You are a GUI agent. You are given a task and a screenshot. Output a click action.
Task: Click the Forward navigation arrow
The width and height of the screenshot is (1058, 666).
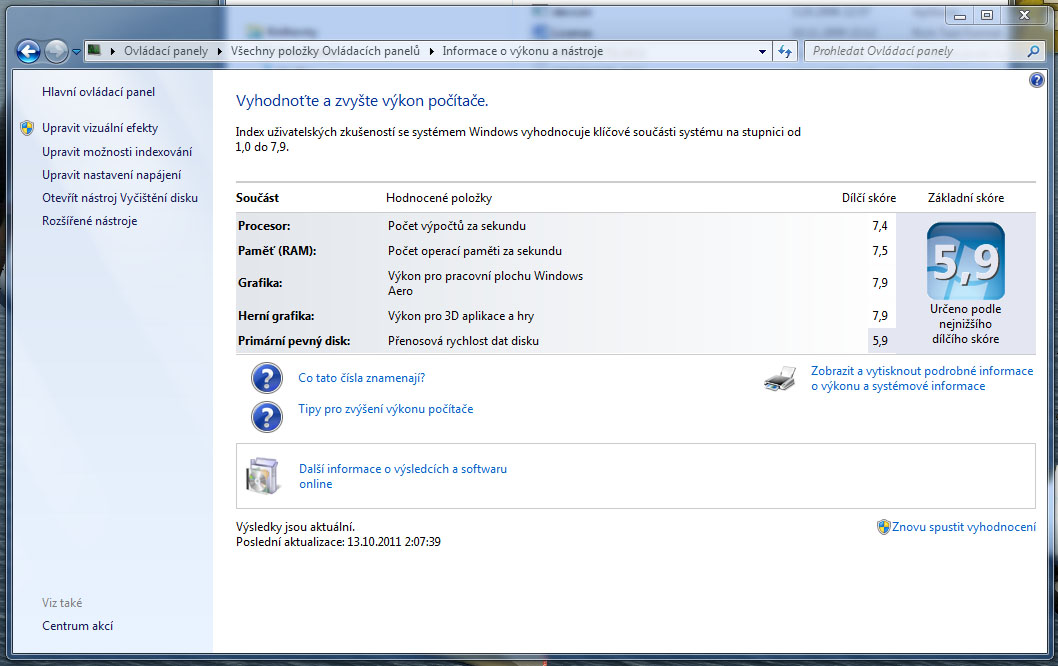click(x=57, y=51)
